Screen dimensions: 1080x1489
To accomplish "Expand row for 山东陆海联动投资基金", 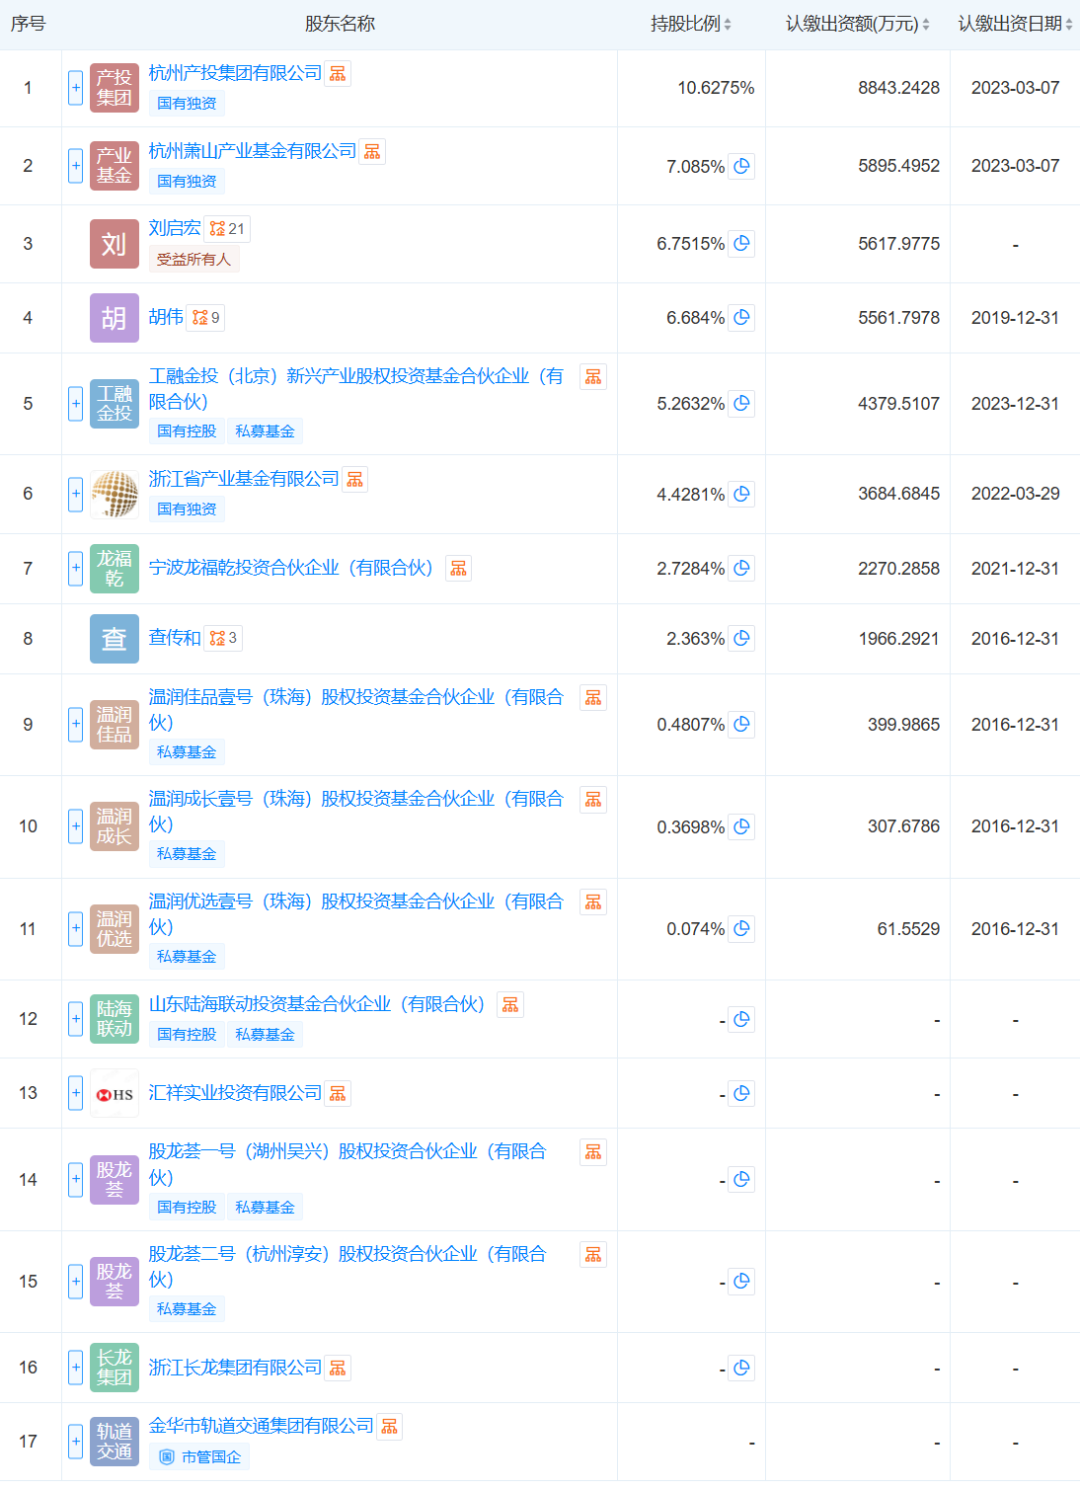I will (75, 1019).
